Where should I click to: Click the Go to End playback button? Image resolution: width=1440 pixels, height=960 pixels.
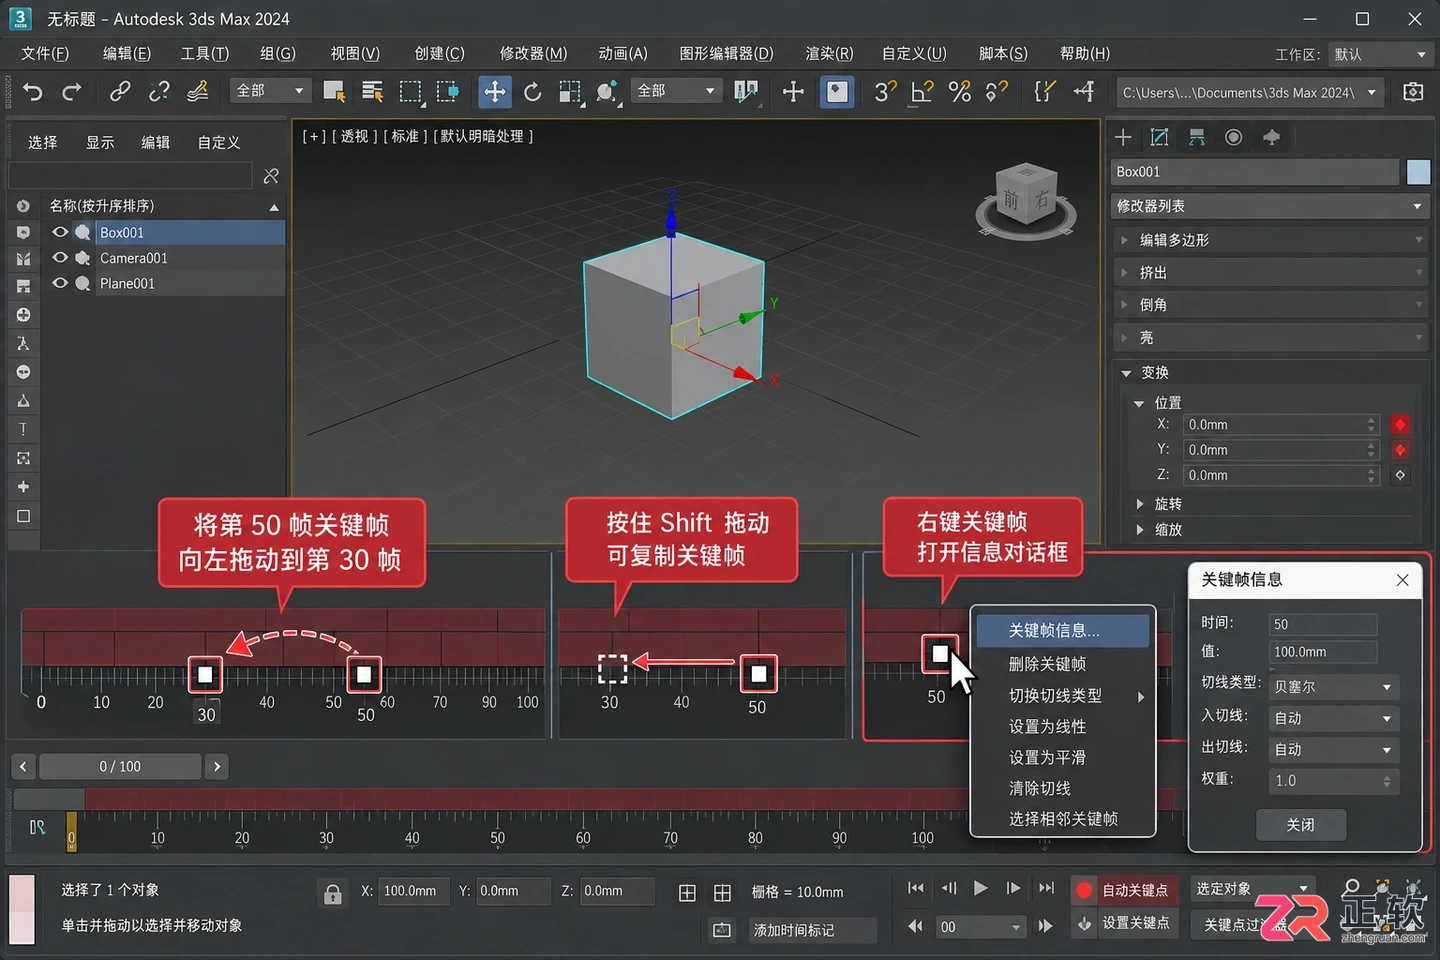pyautogui.click(x=1046, y=888)
